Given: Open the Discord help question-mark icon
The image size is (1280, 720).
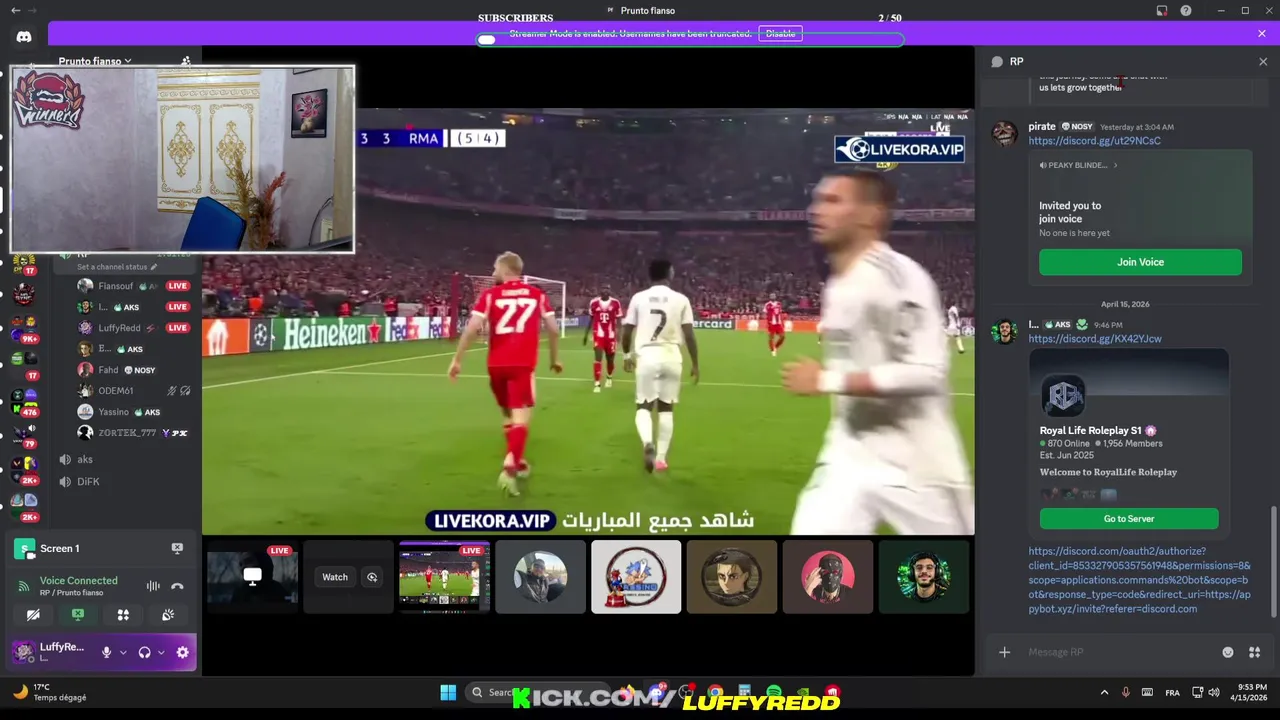Looking at the screenshot, I should tap(1186, 10).
